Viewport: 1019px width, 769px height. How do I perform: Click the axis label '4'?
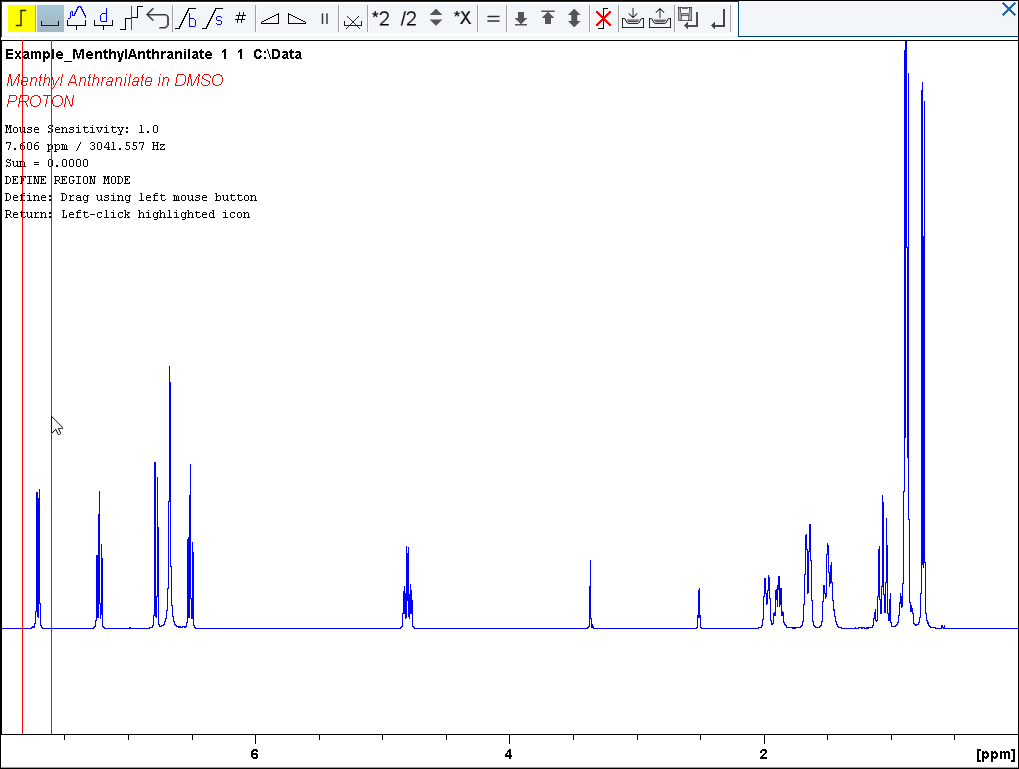(x=509, y=754)
